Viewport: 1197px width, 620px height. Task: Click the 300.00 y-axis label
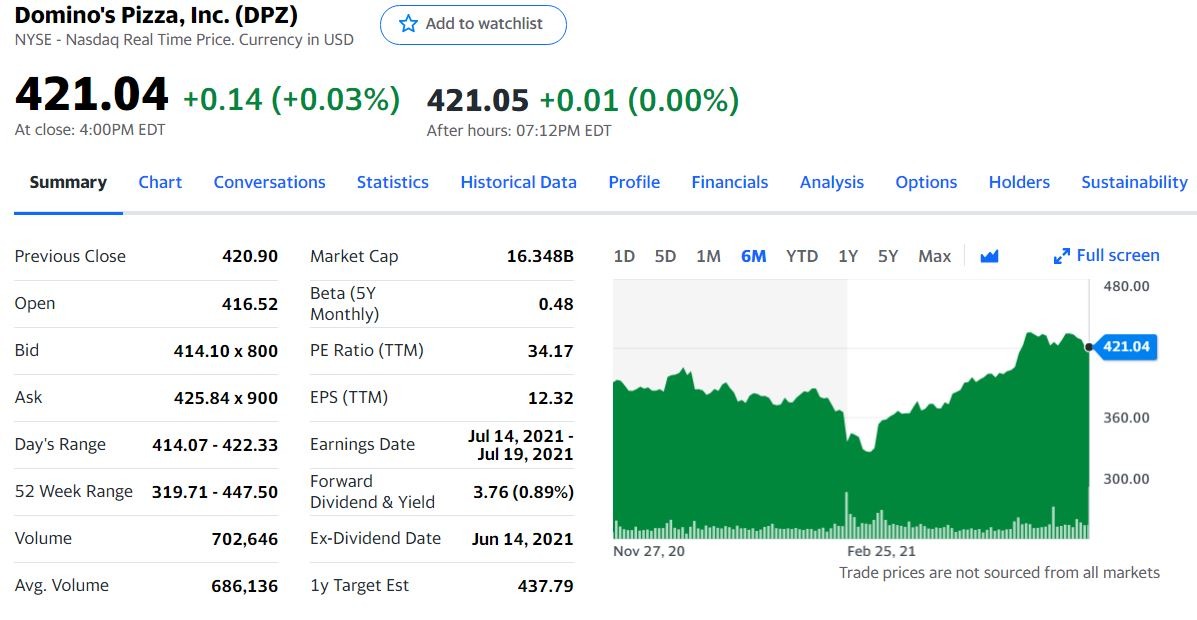pos(1126,480)
